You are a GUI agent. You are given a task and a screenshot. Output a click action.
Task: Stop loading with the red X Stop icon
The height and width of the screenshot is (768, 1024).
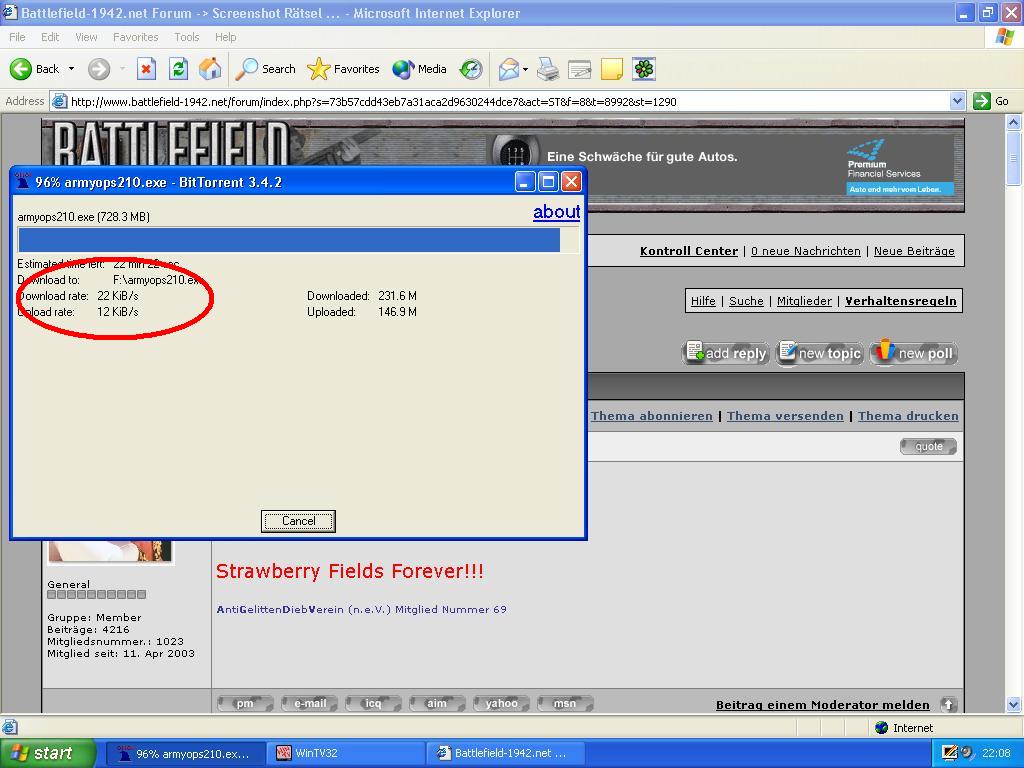pyautogui.click(x=146, y=69)
